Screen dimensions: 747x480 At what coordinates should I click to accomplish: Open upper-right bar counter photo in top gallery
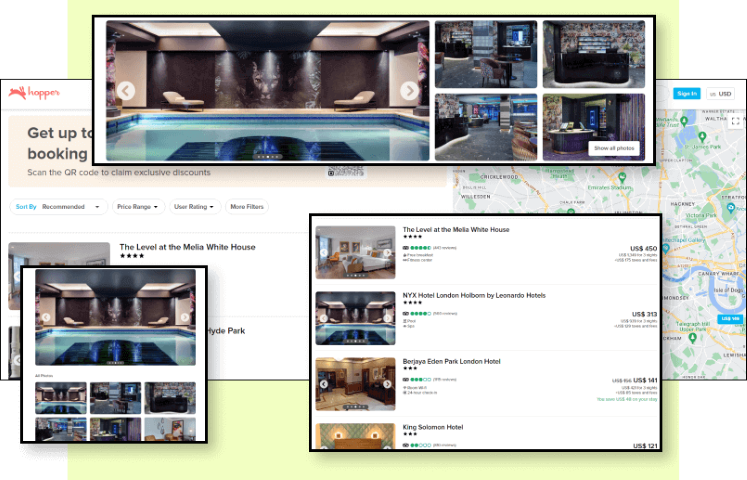[594, 54]
